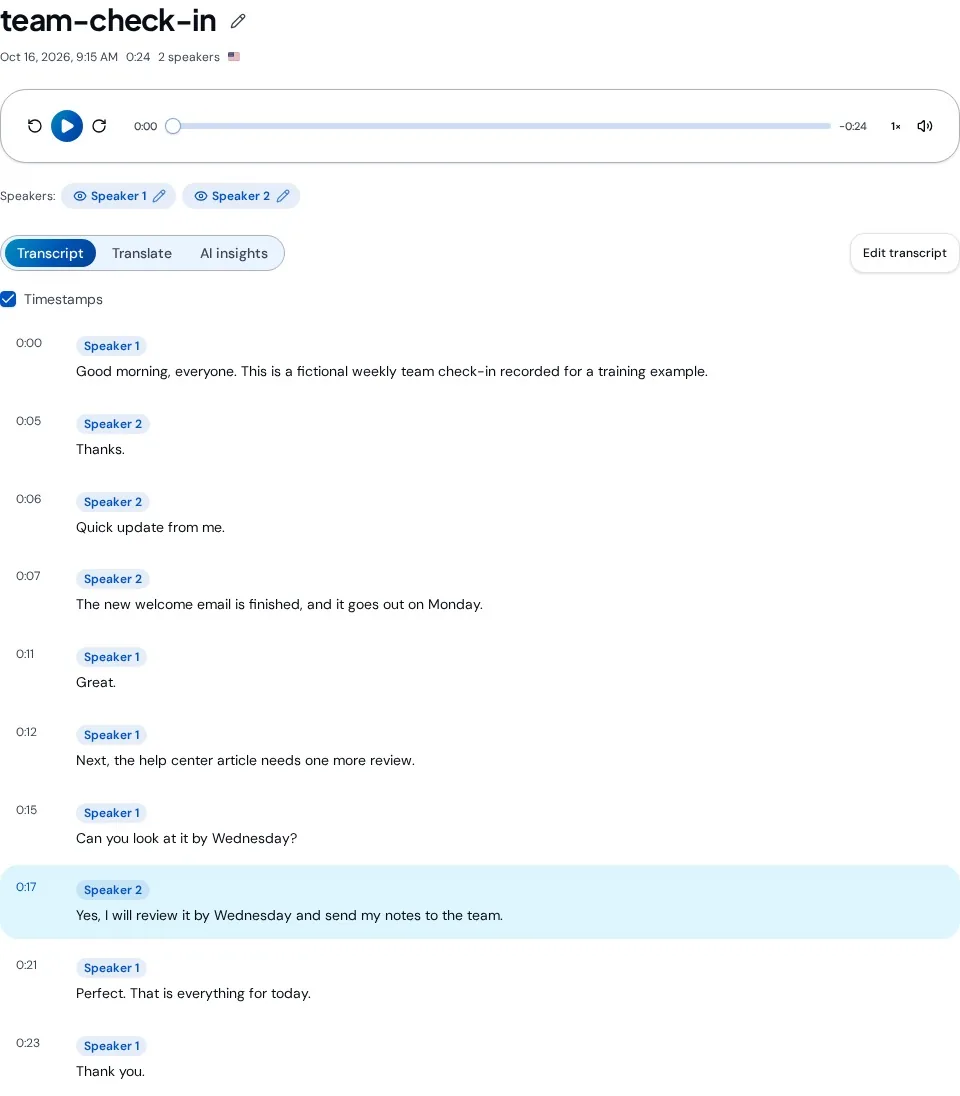The image size is (960, 1096).
Task: Click the Edit transcript button
Action: [x=904, y=253]
